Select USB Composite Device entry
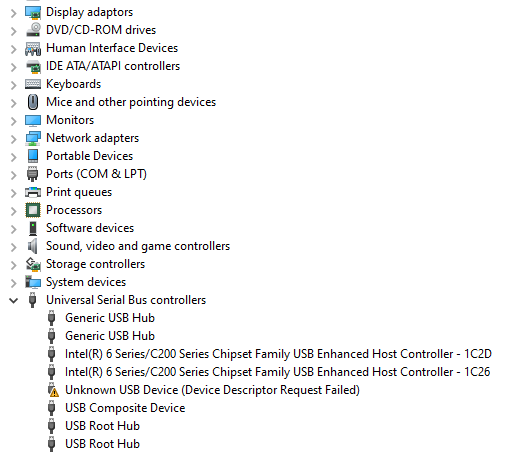 125,408
